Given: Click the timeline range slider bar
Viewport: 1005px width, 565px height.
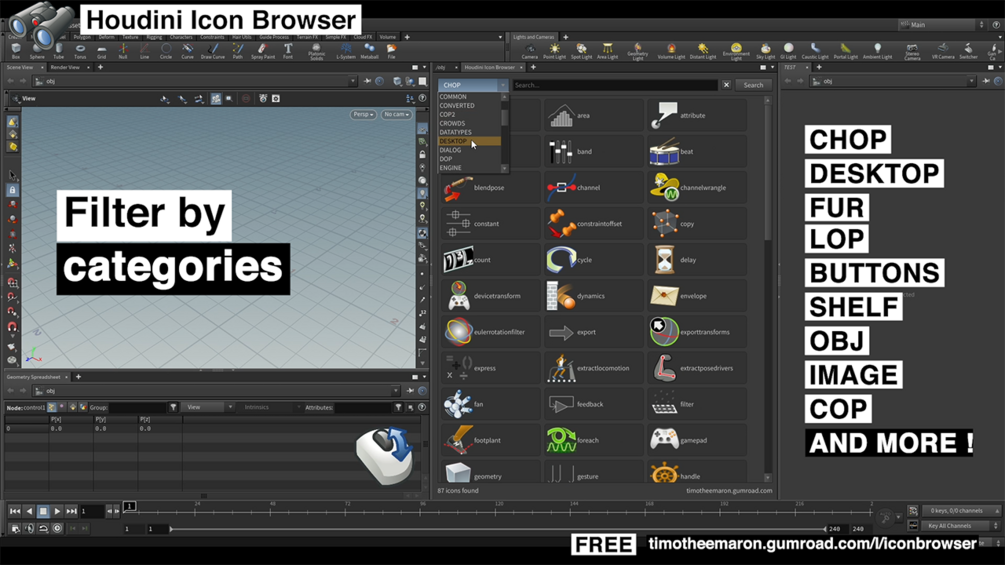Looking at the screenshot, I should (497, 529).
